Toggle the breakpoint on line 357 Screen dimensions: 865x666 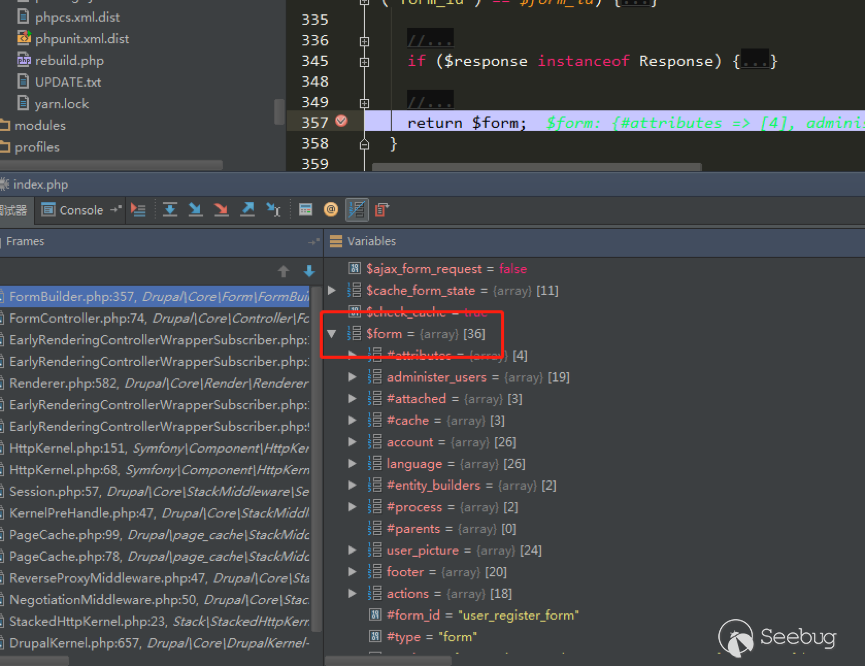pos(341,121)
